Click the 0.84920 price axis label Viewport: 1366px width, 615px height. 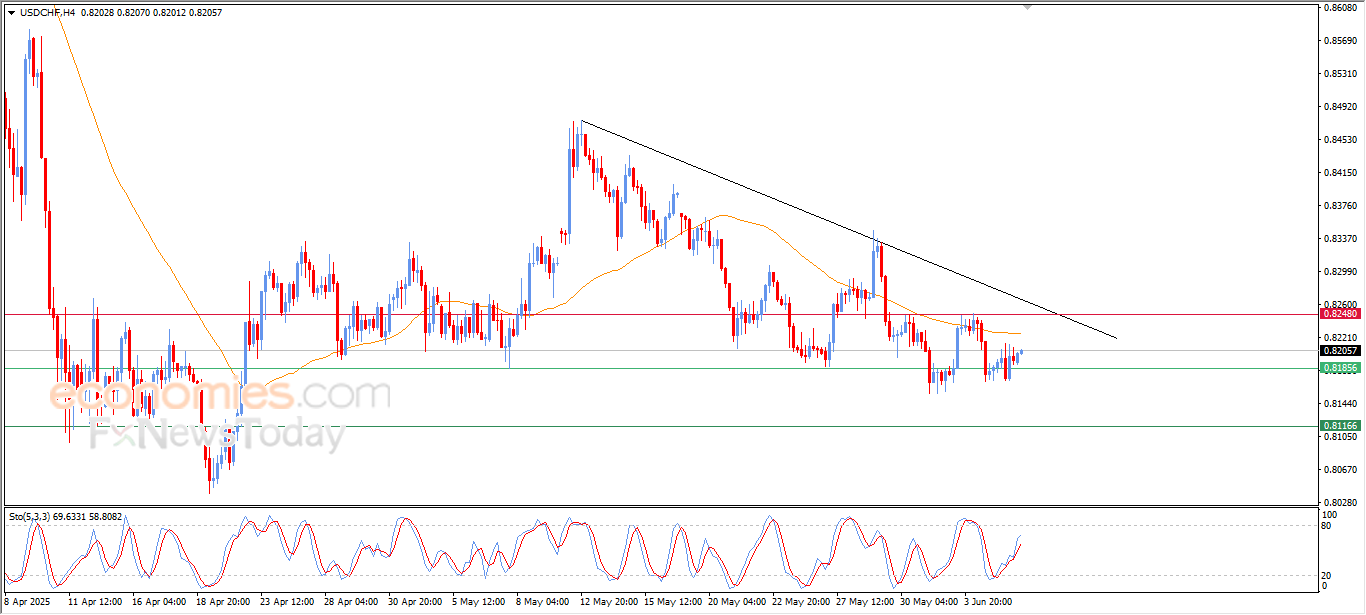coord(1341,107)
